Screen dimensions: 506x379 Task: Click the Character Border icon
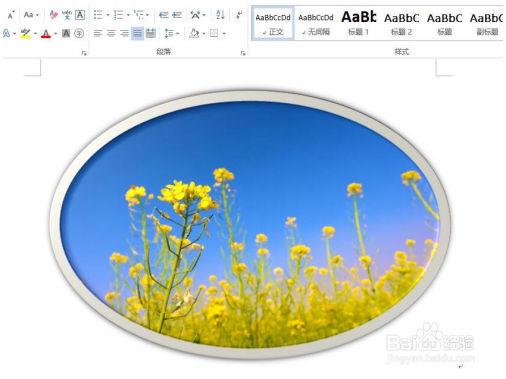tap(80, 15)
